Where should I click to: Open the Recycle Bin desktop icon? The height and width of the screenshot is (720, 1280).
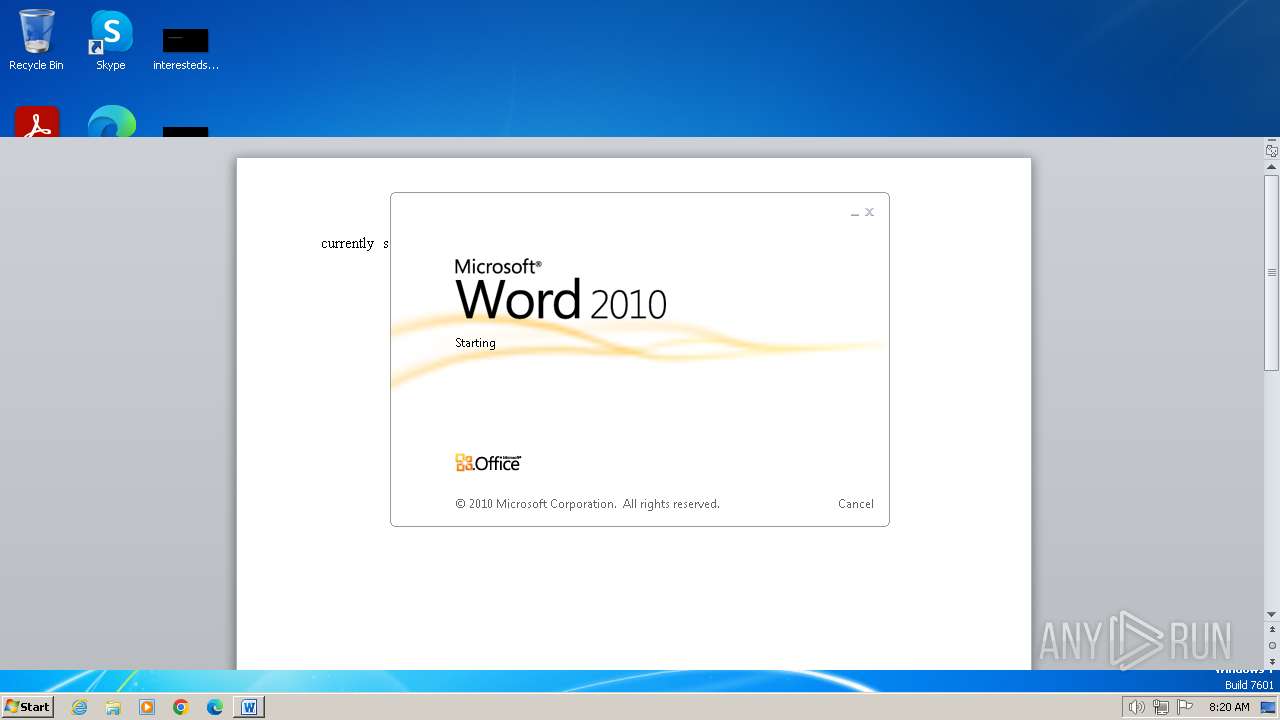36,40
